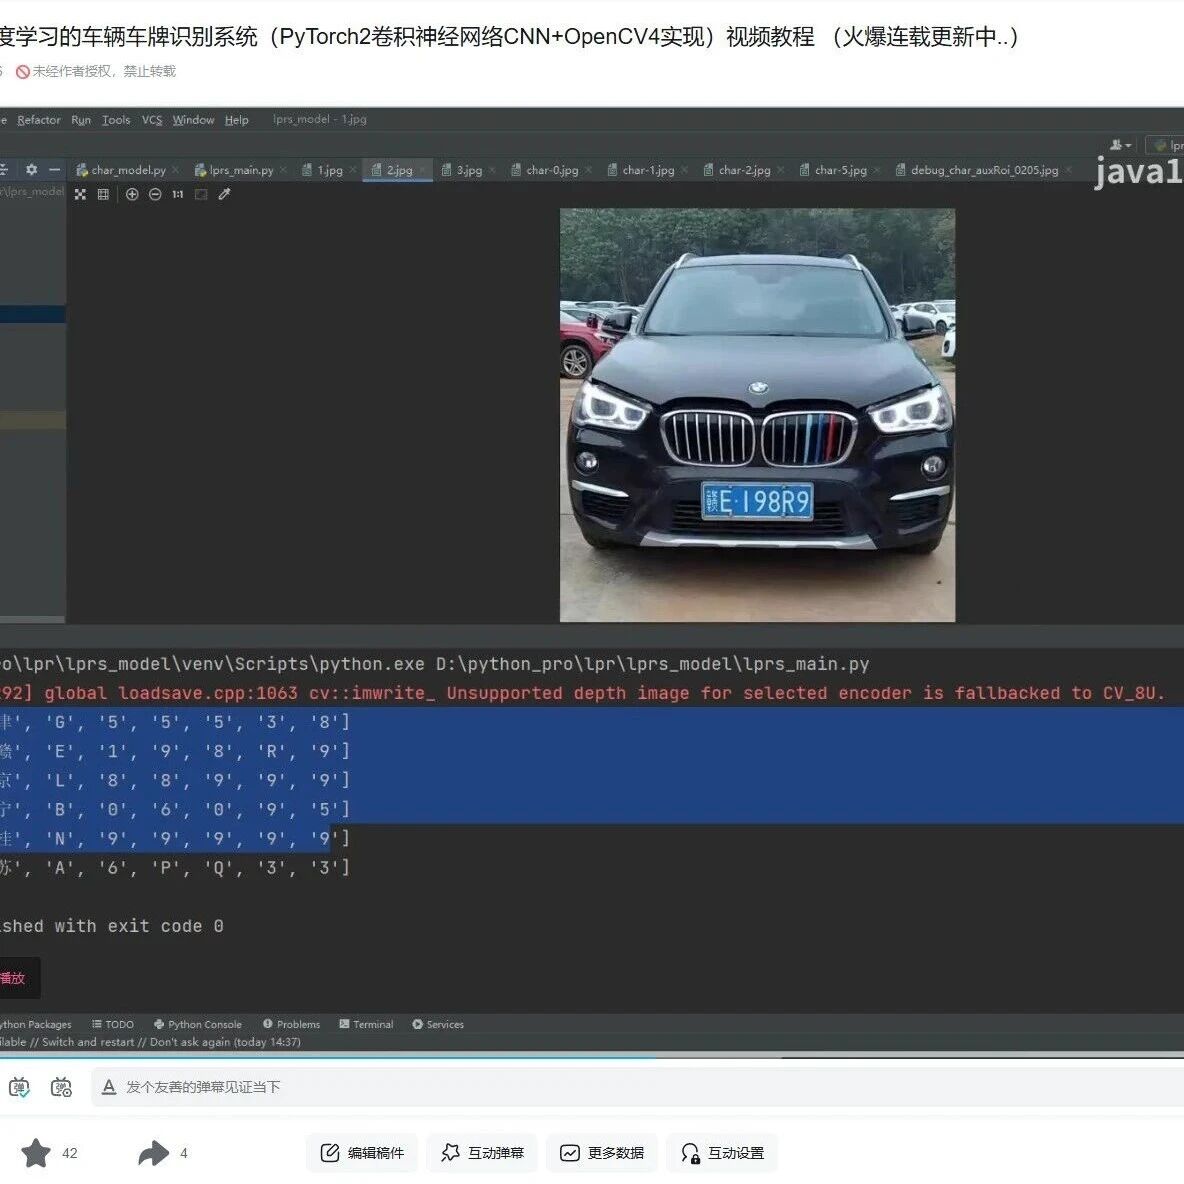Click the share arrow icon
Screen dimensions: 1184x1184
click(154, 1152)
